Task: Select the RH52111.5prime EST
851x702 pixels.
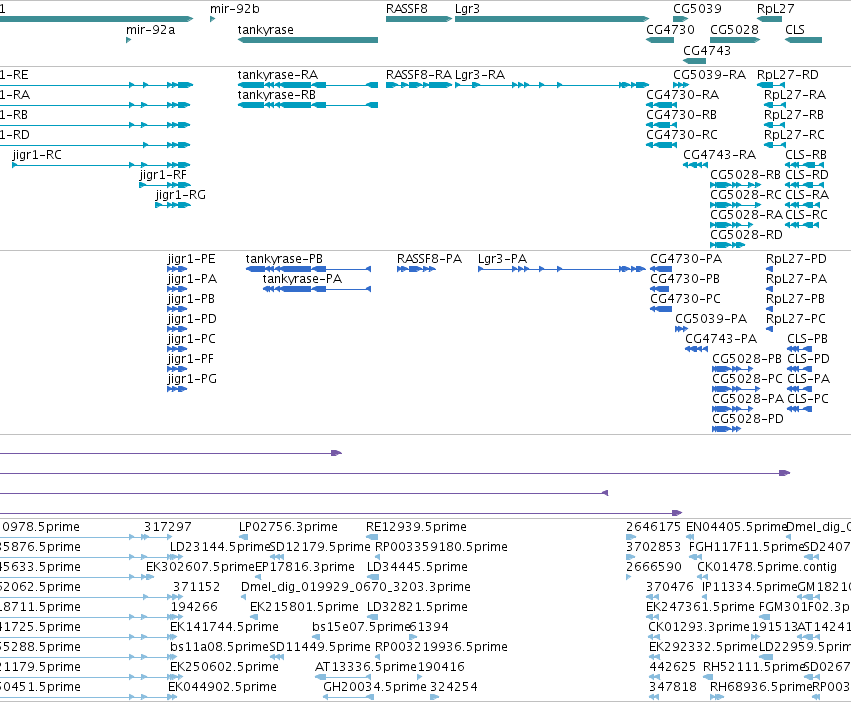Action: click(708, 677)
